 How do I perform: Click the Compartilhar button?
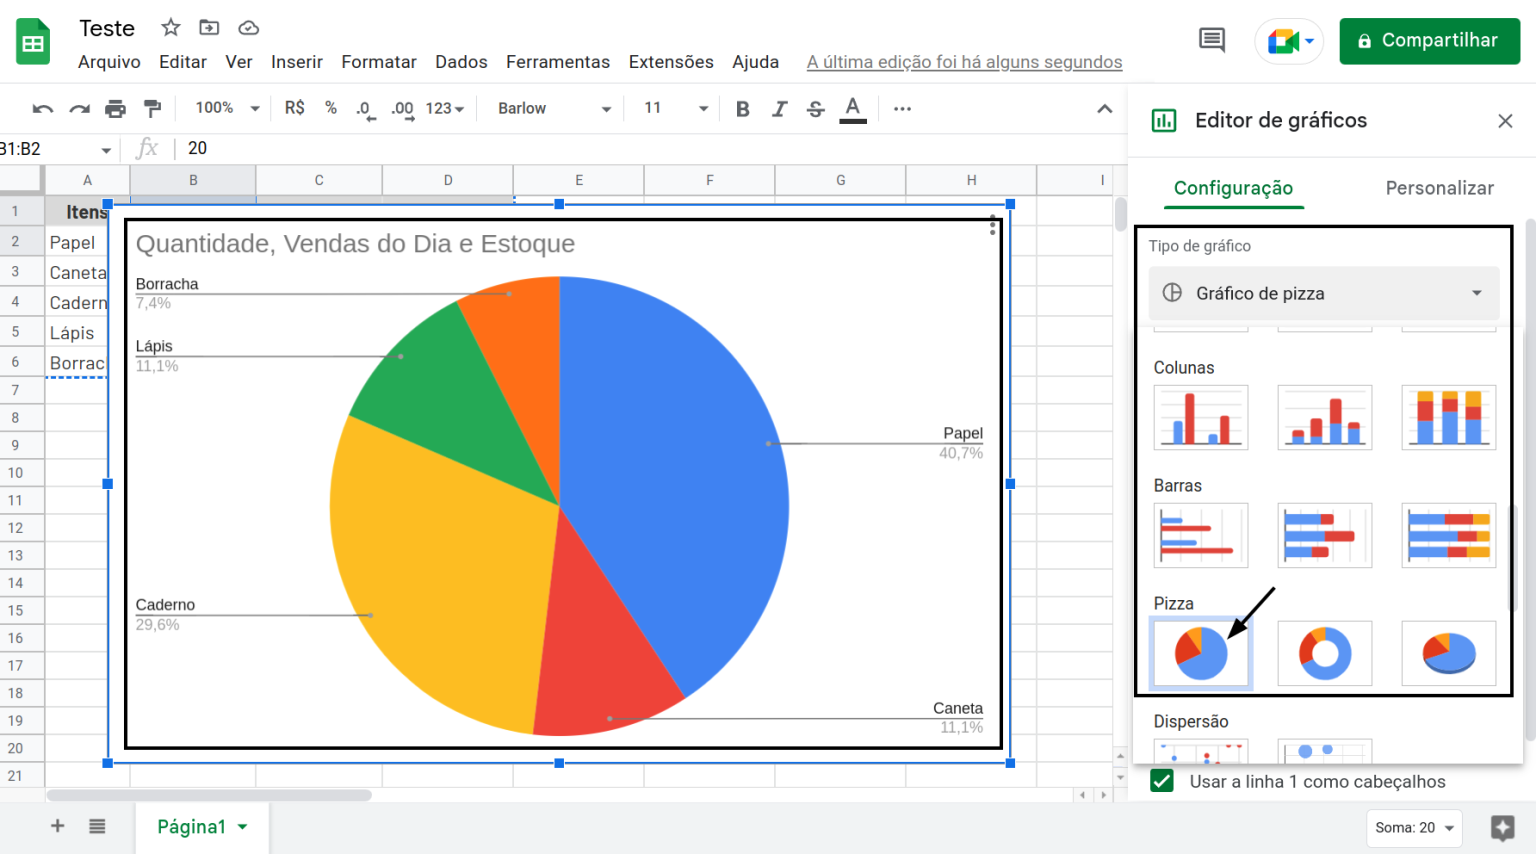pyautogui.click(x=1429, y=41)
